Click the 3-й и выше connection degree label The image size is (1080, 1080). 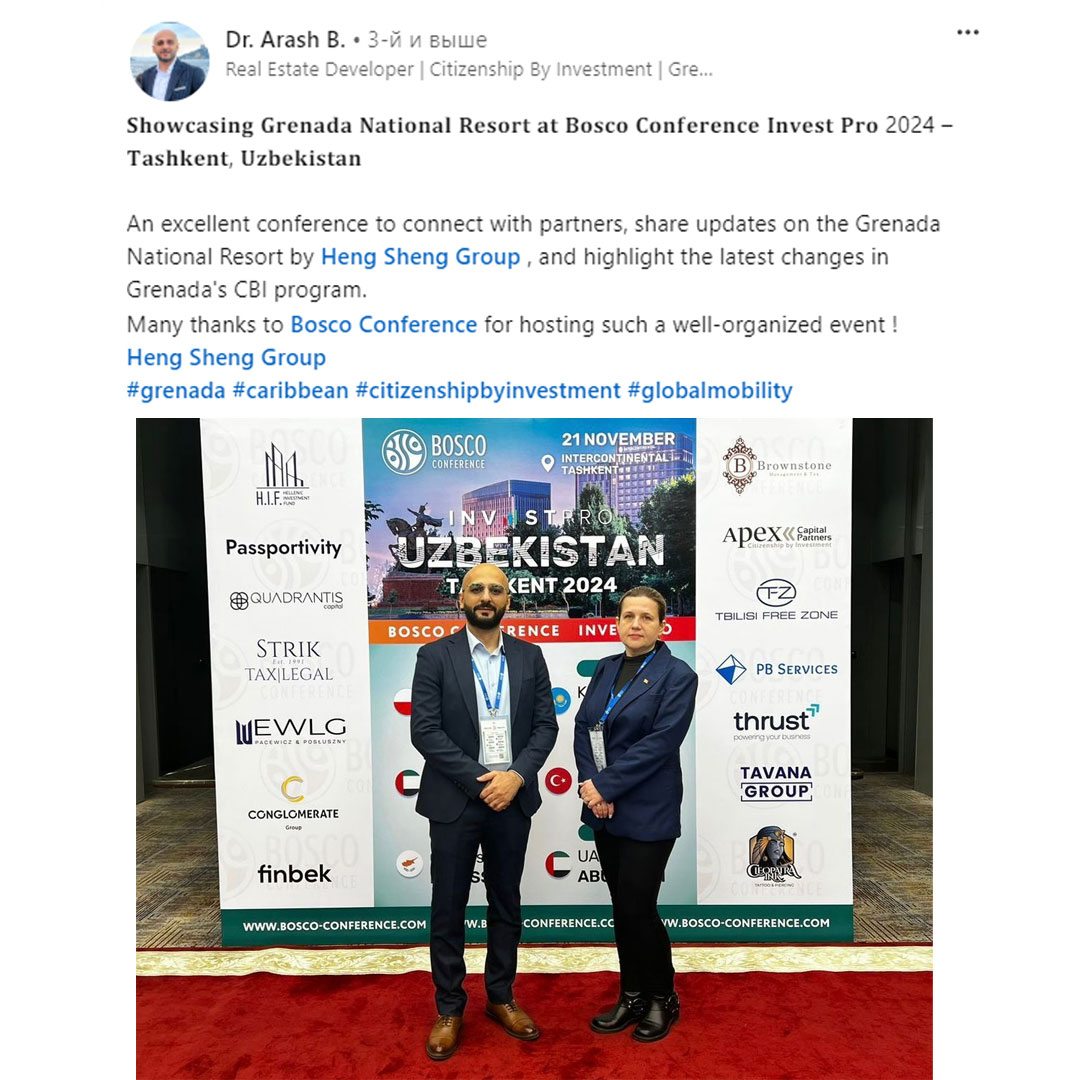coord(427,40)
